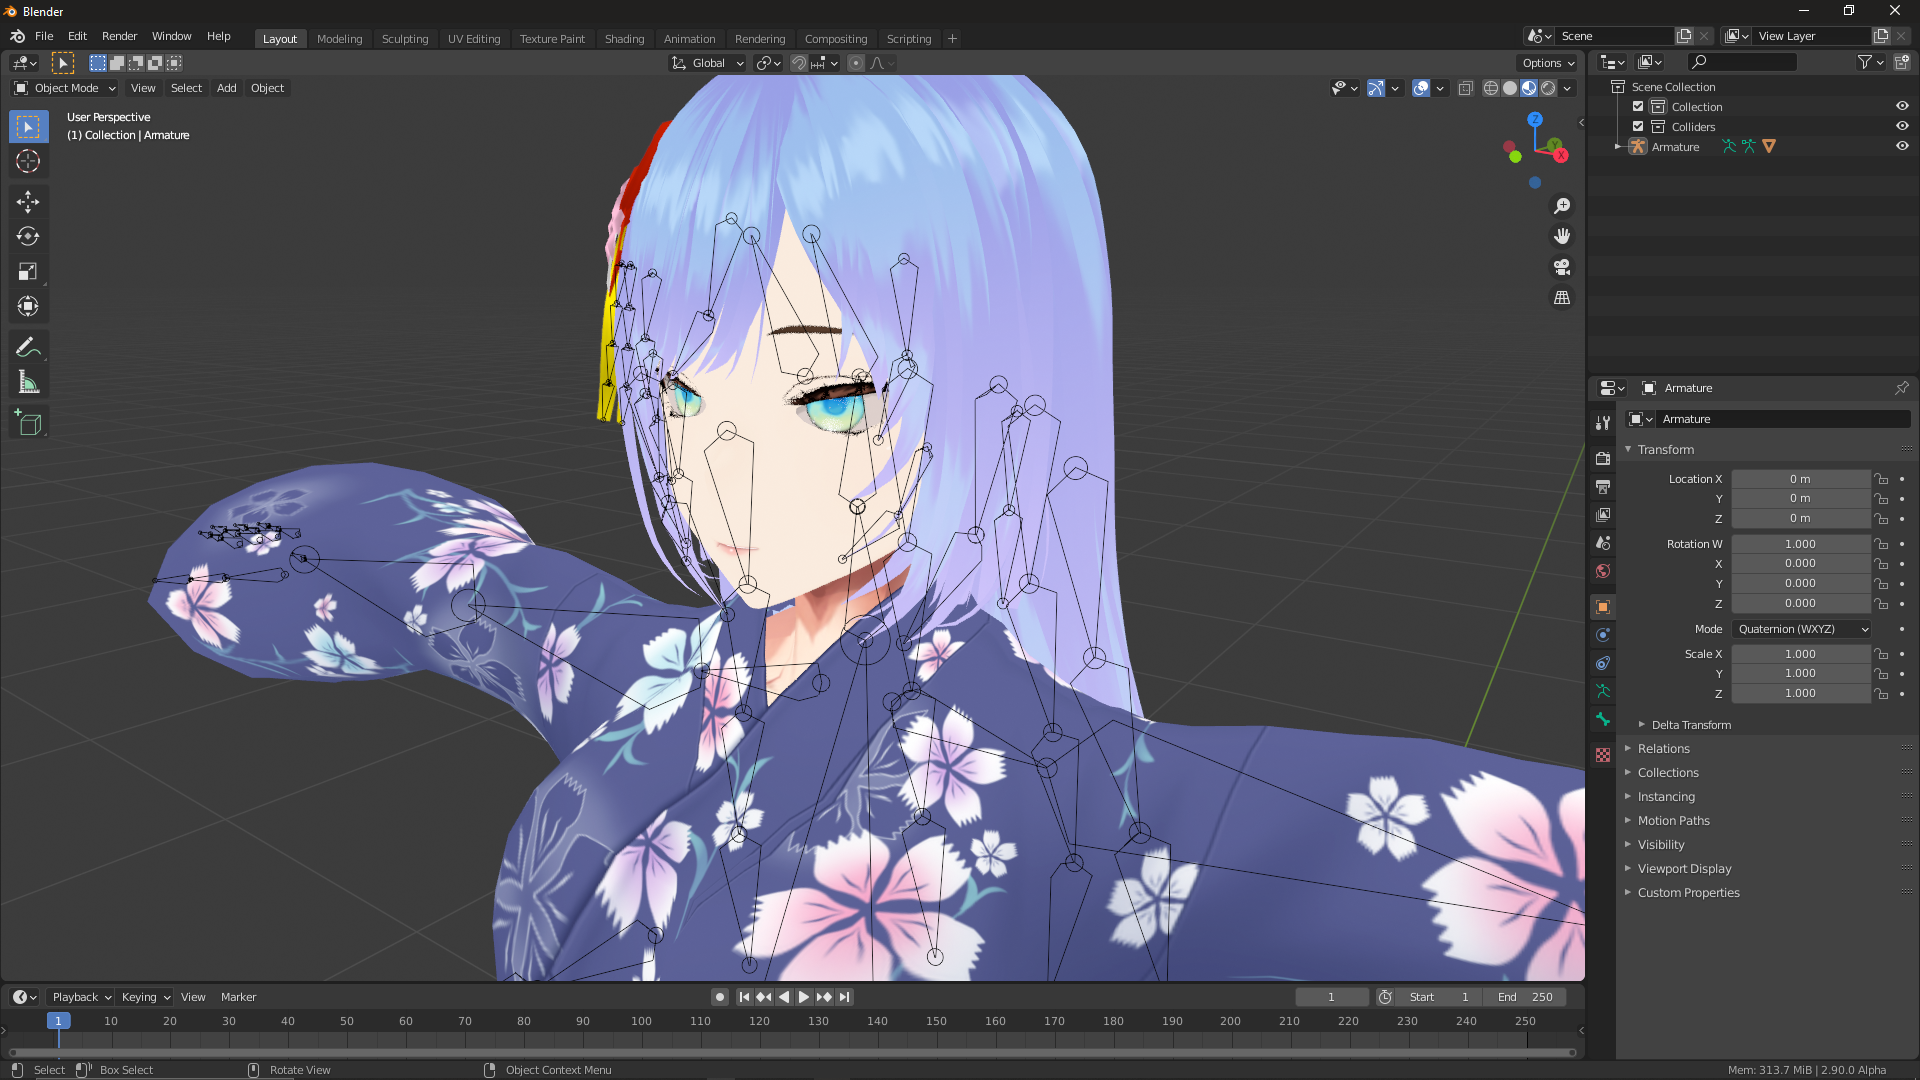
Task: Open the Tool properties tab
Action: point(1603,423)
